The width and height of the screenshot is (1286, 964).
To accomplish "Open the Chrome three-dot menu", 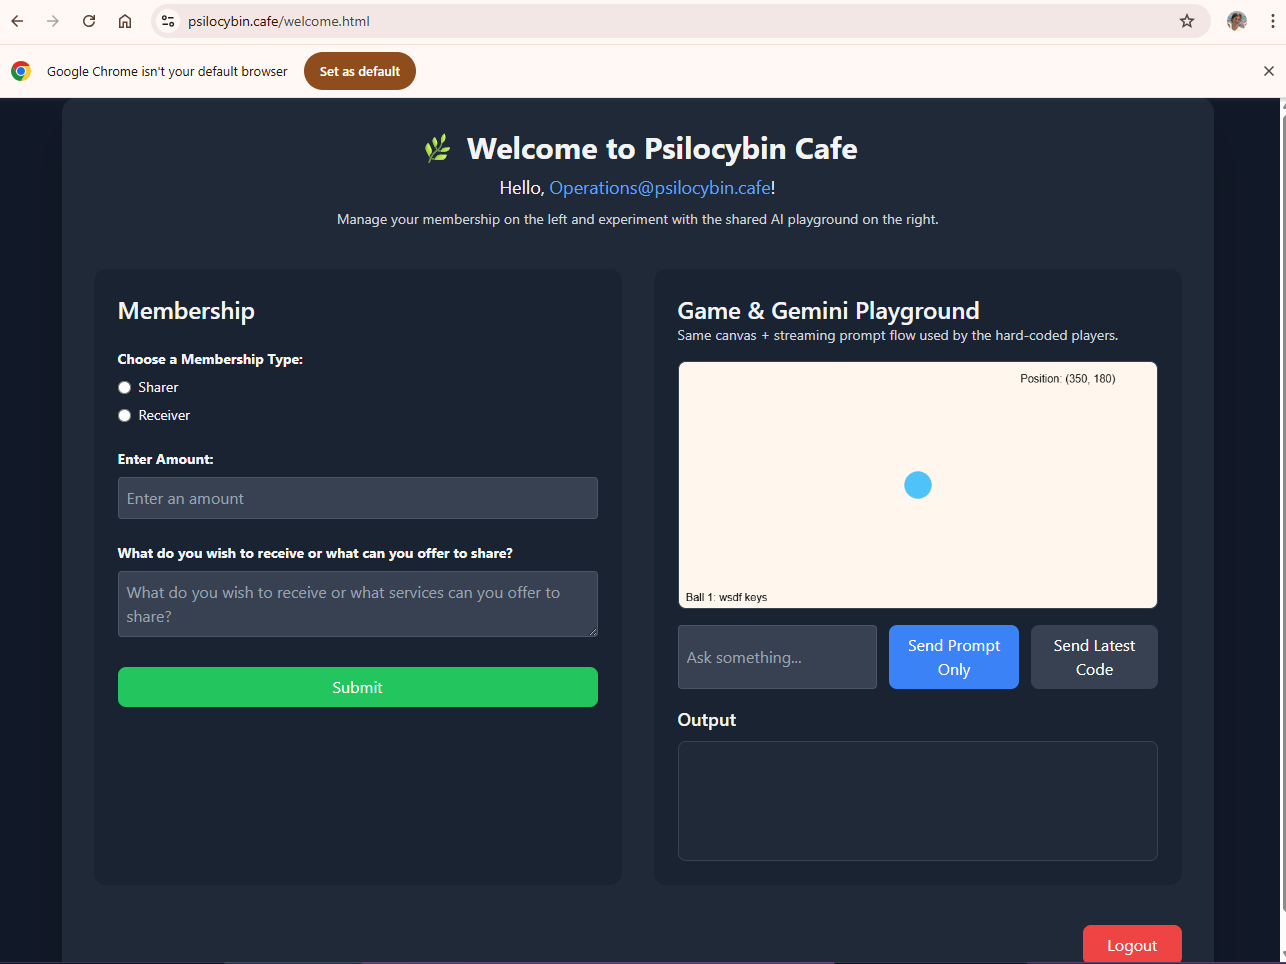I will (x=1273, y=20).
